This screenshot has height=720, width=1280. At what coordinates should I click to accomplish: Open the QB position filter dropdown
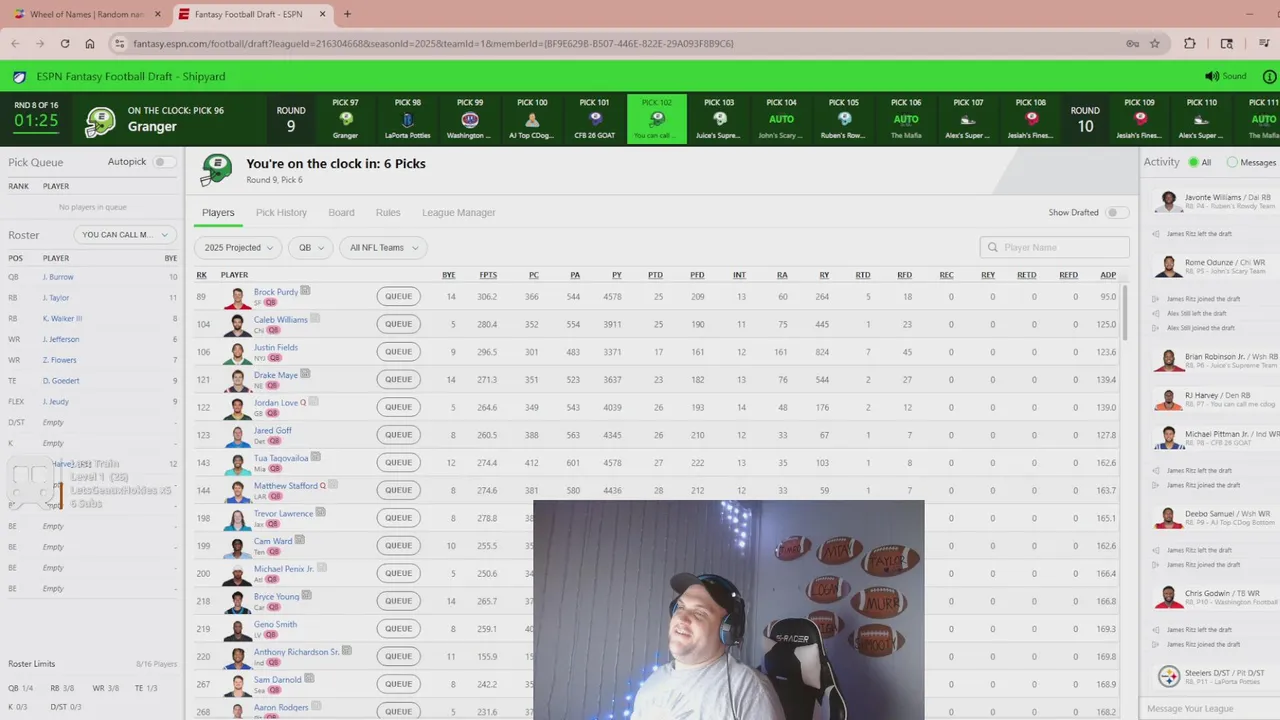click(313, 247)
